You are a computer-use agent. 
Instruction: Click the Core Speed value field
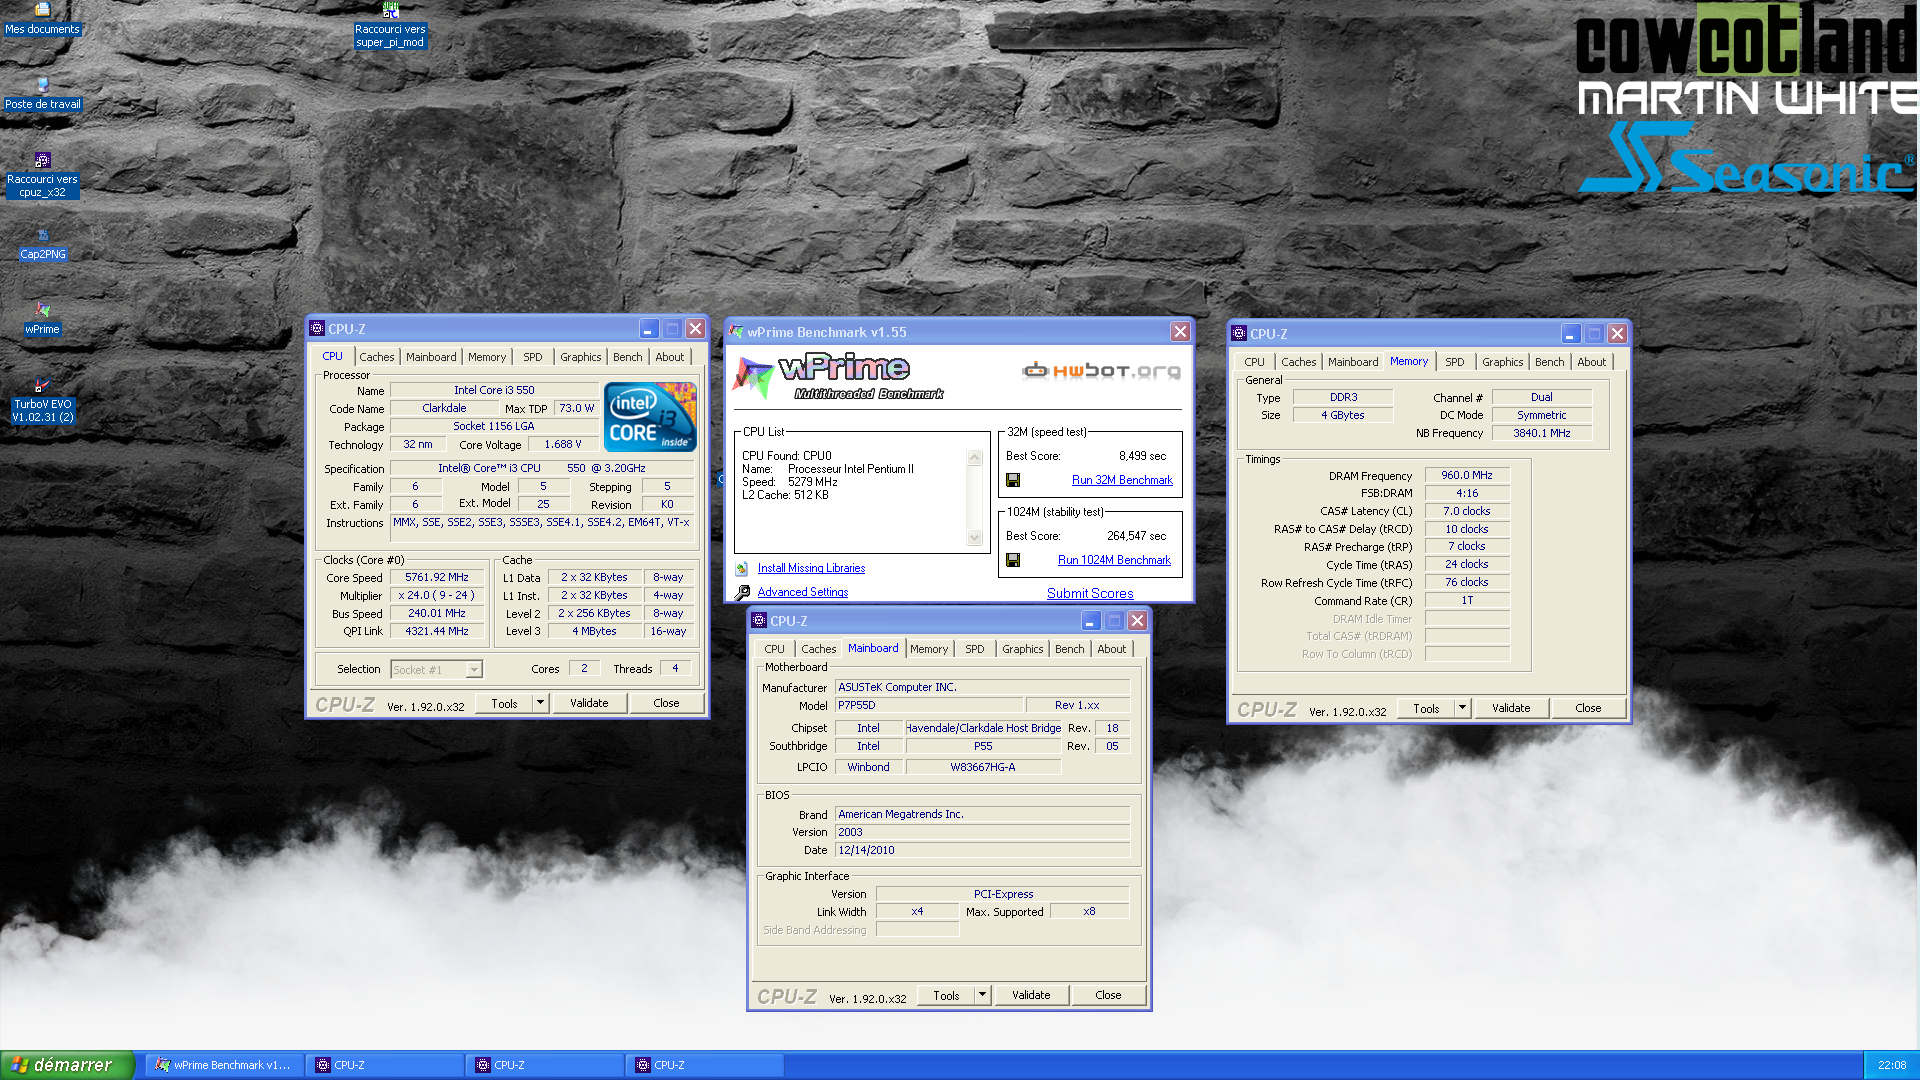437,578
